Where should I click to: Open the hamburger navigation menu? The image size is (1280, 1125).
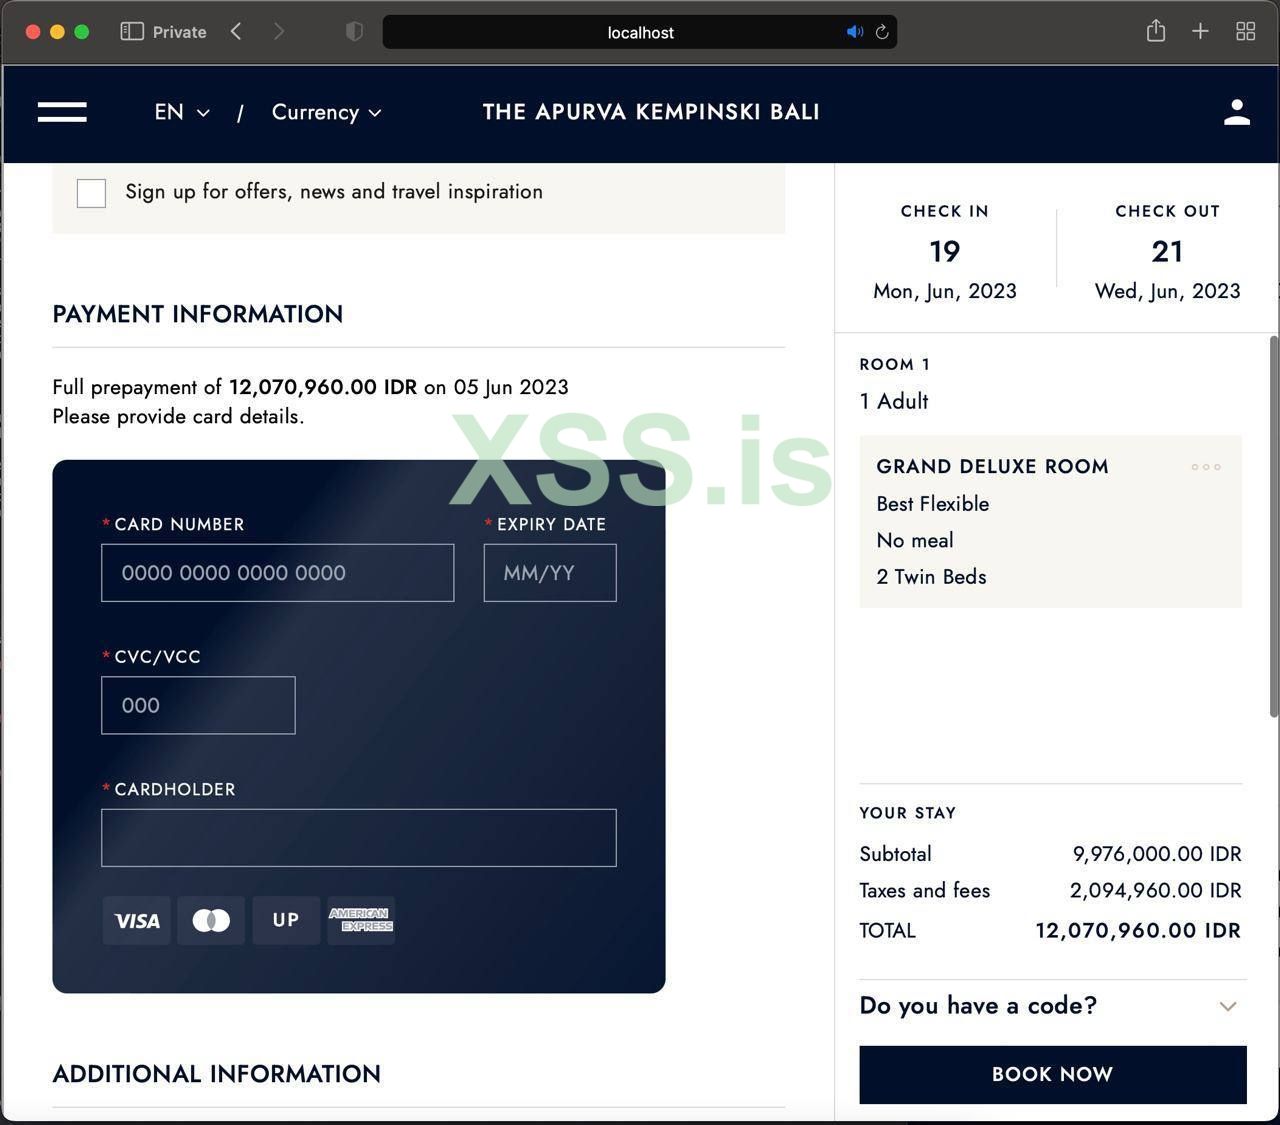click(x=62, y=112)
